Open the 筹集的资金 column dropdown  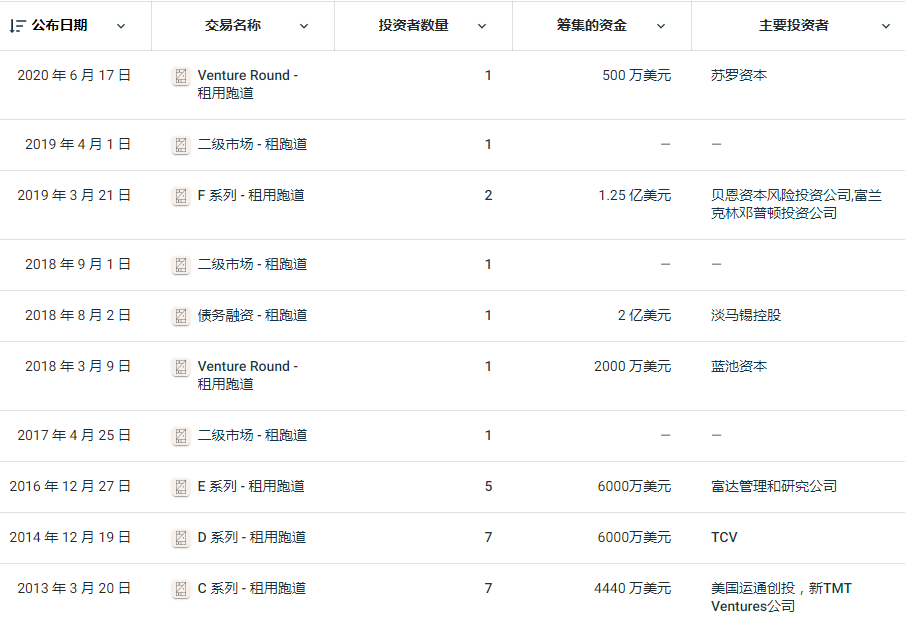coord(661,26)
